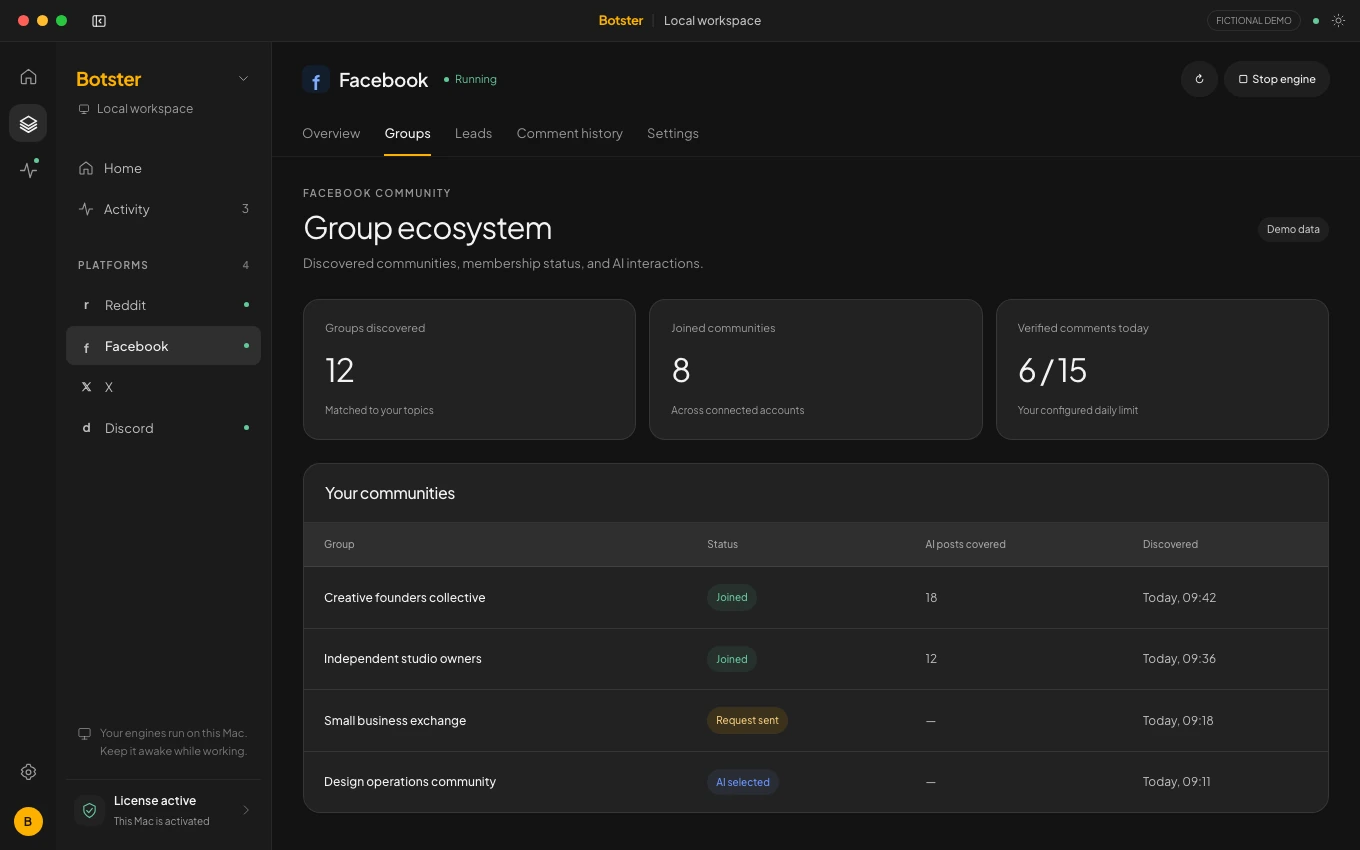The height and width of the screenshot is (850, 1360).
Task: Click the Groups discovered card
Action: 469,369
